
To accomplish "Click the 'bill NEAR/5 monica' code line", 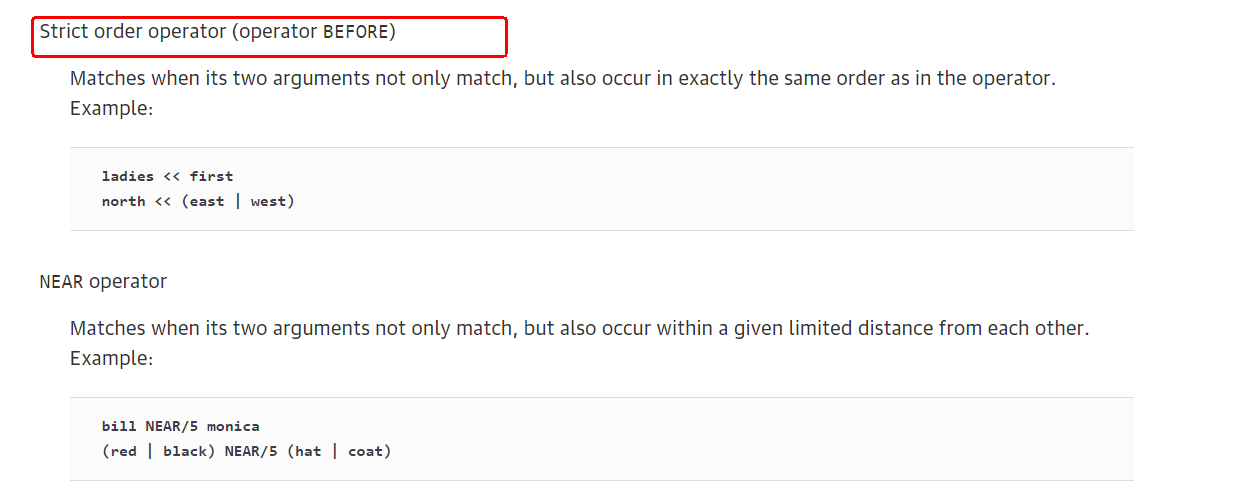I will click(180, 426).
